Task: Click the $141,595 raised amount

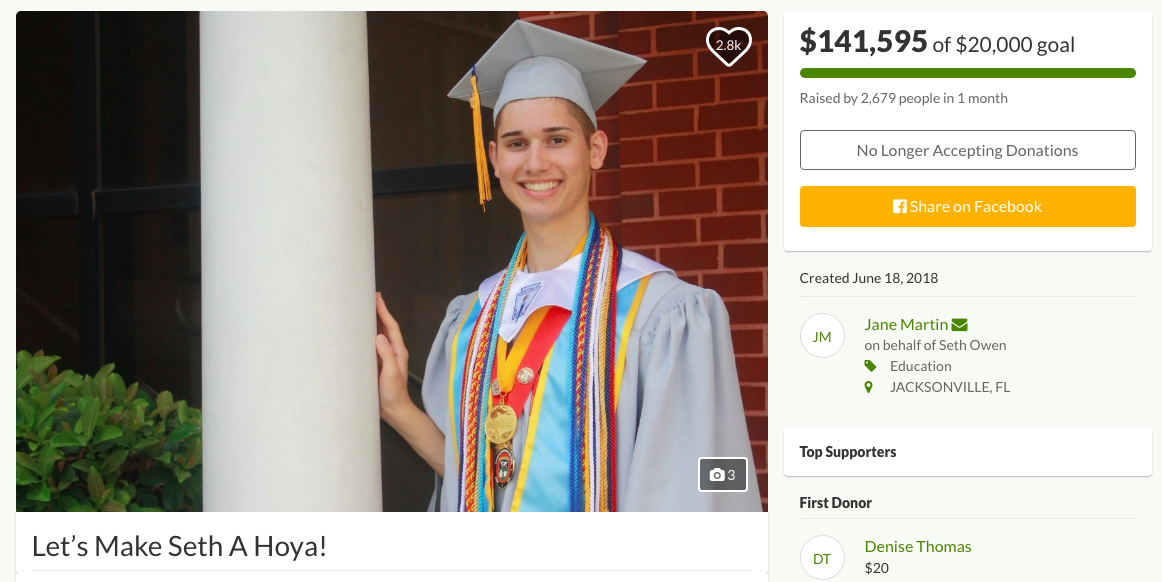Action: click(863, 42)
